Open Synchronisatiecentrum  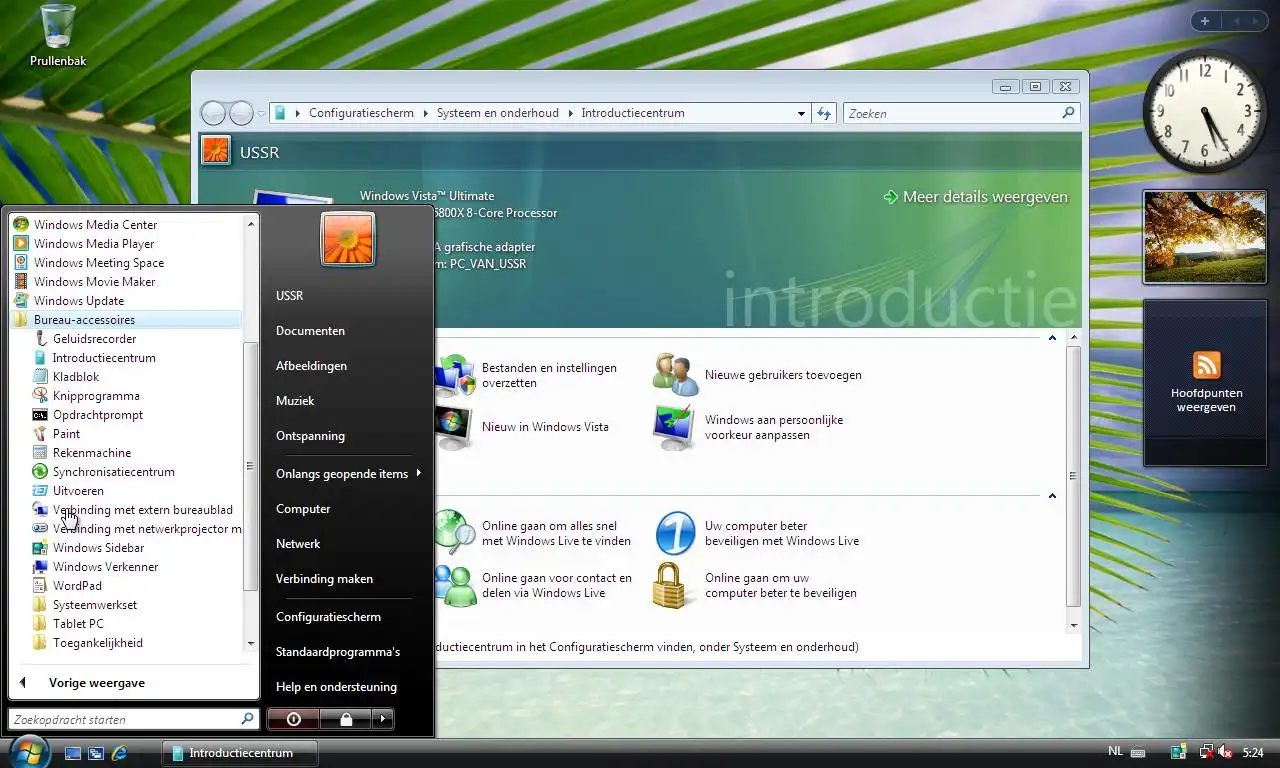click(104, 472)
